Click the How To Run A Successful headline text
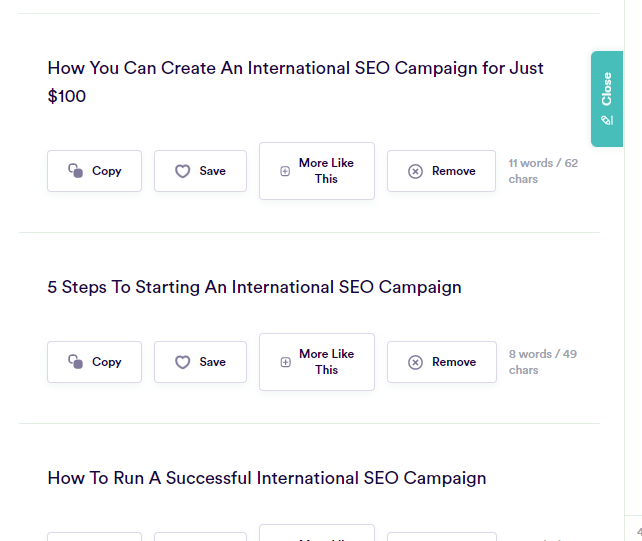Viewport: 642px width, 541px height. click(x=266, y=478)
